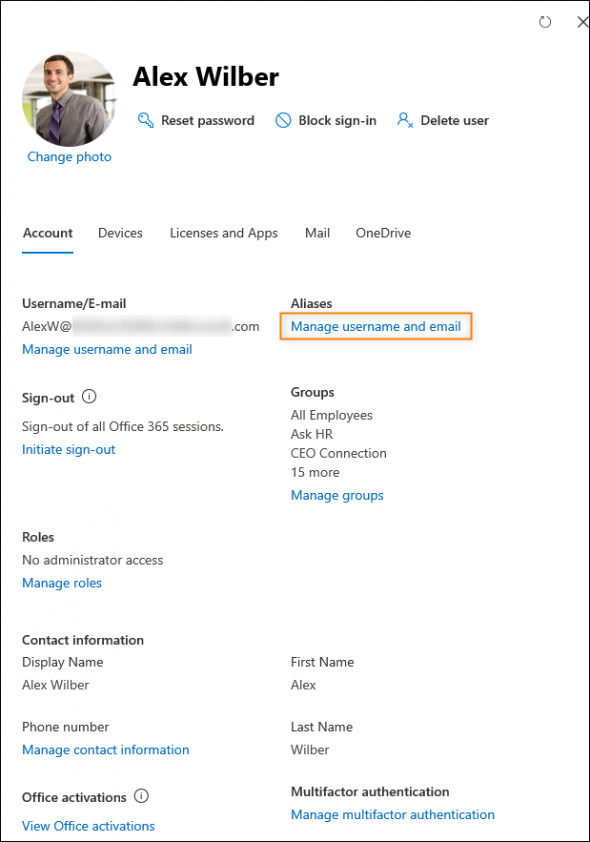This screenshot has width=590, height=842.
Task: Return to the Account tab
Action: tap(47, 233)
